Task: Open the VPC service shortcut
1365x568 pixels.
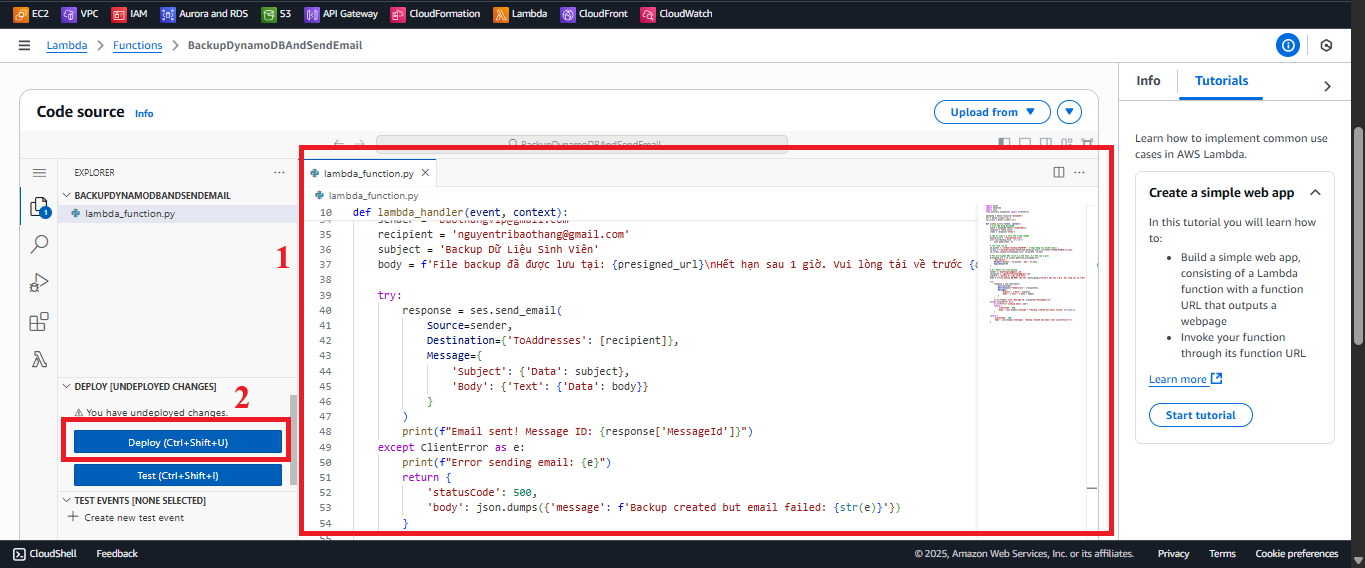Action: pyautogui.click(x=81, y=14)
